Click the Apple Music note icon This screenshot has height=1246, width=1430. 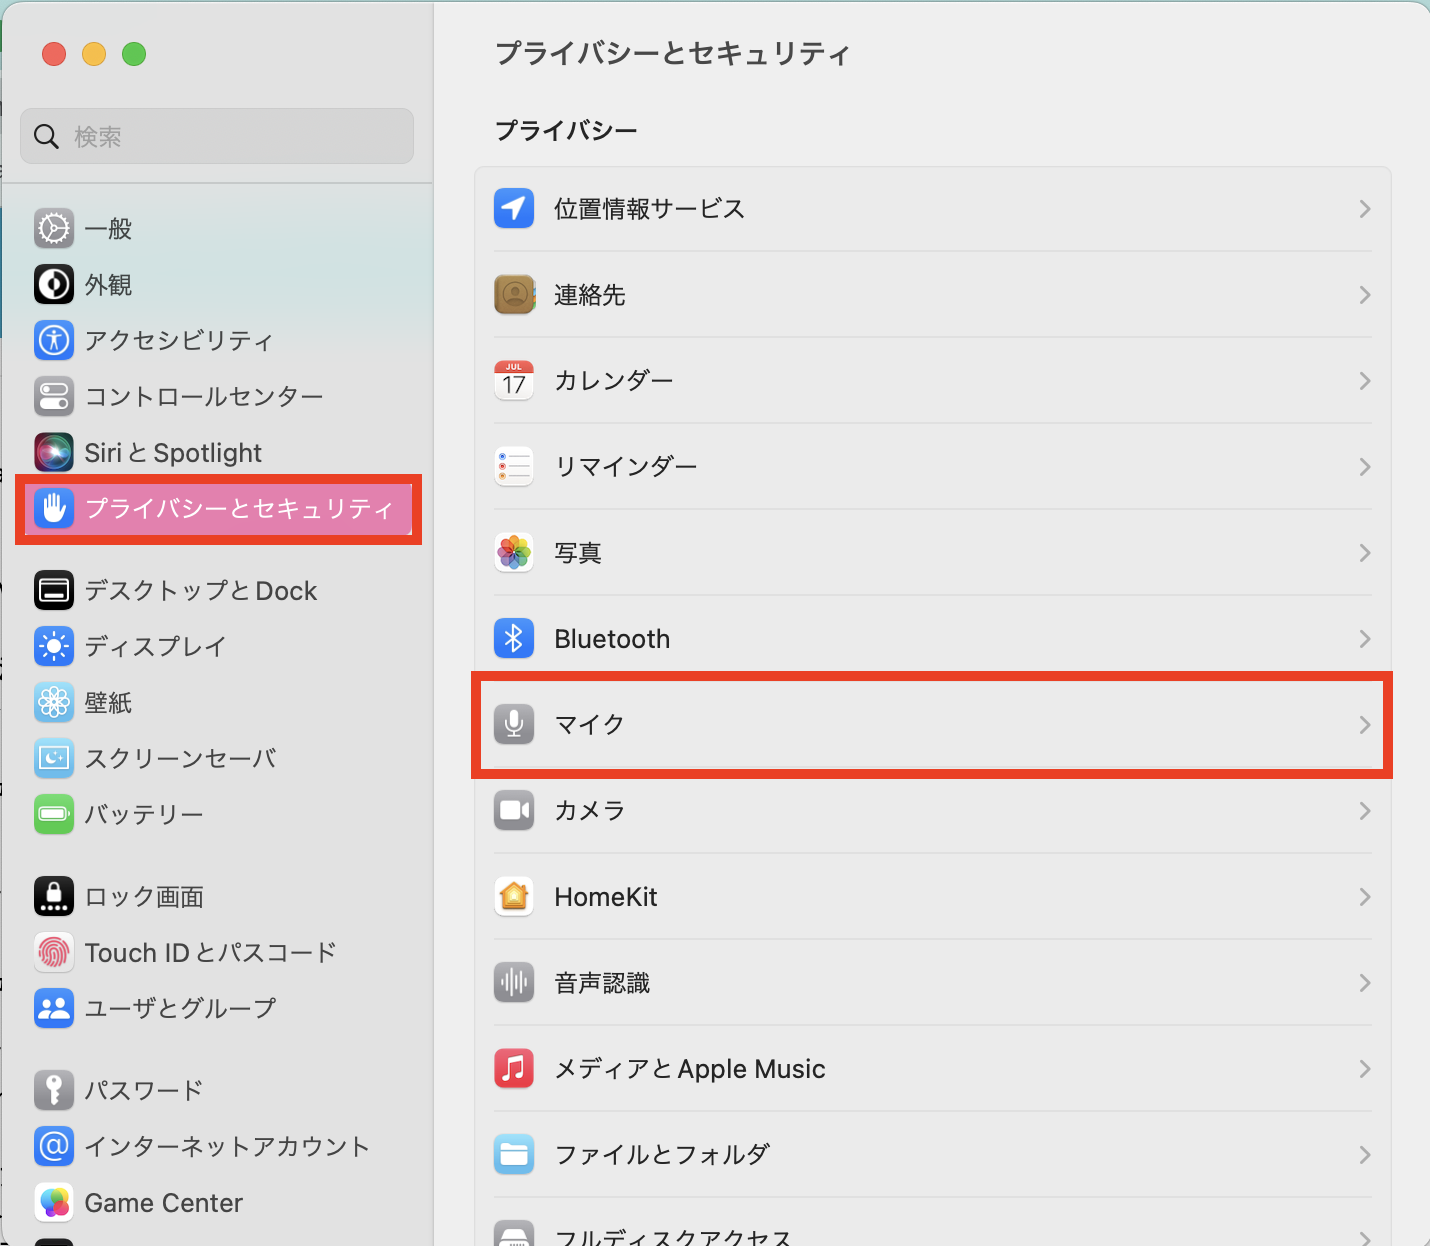tap(514, 1068)
